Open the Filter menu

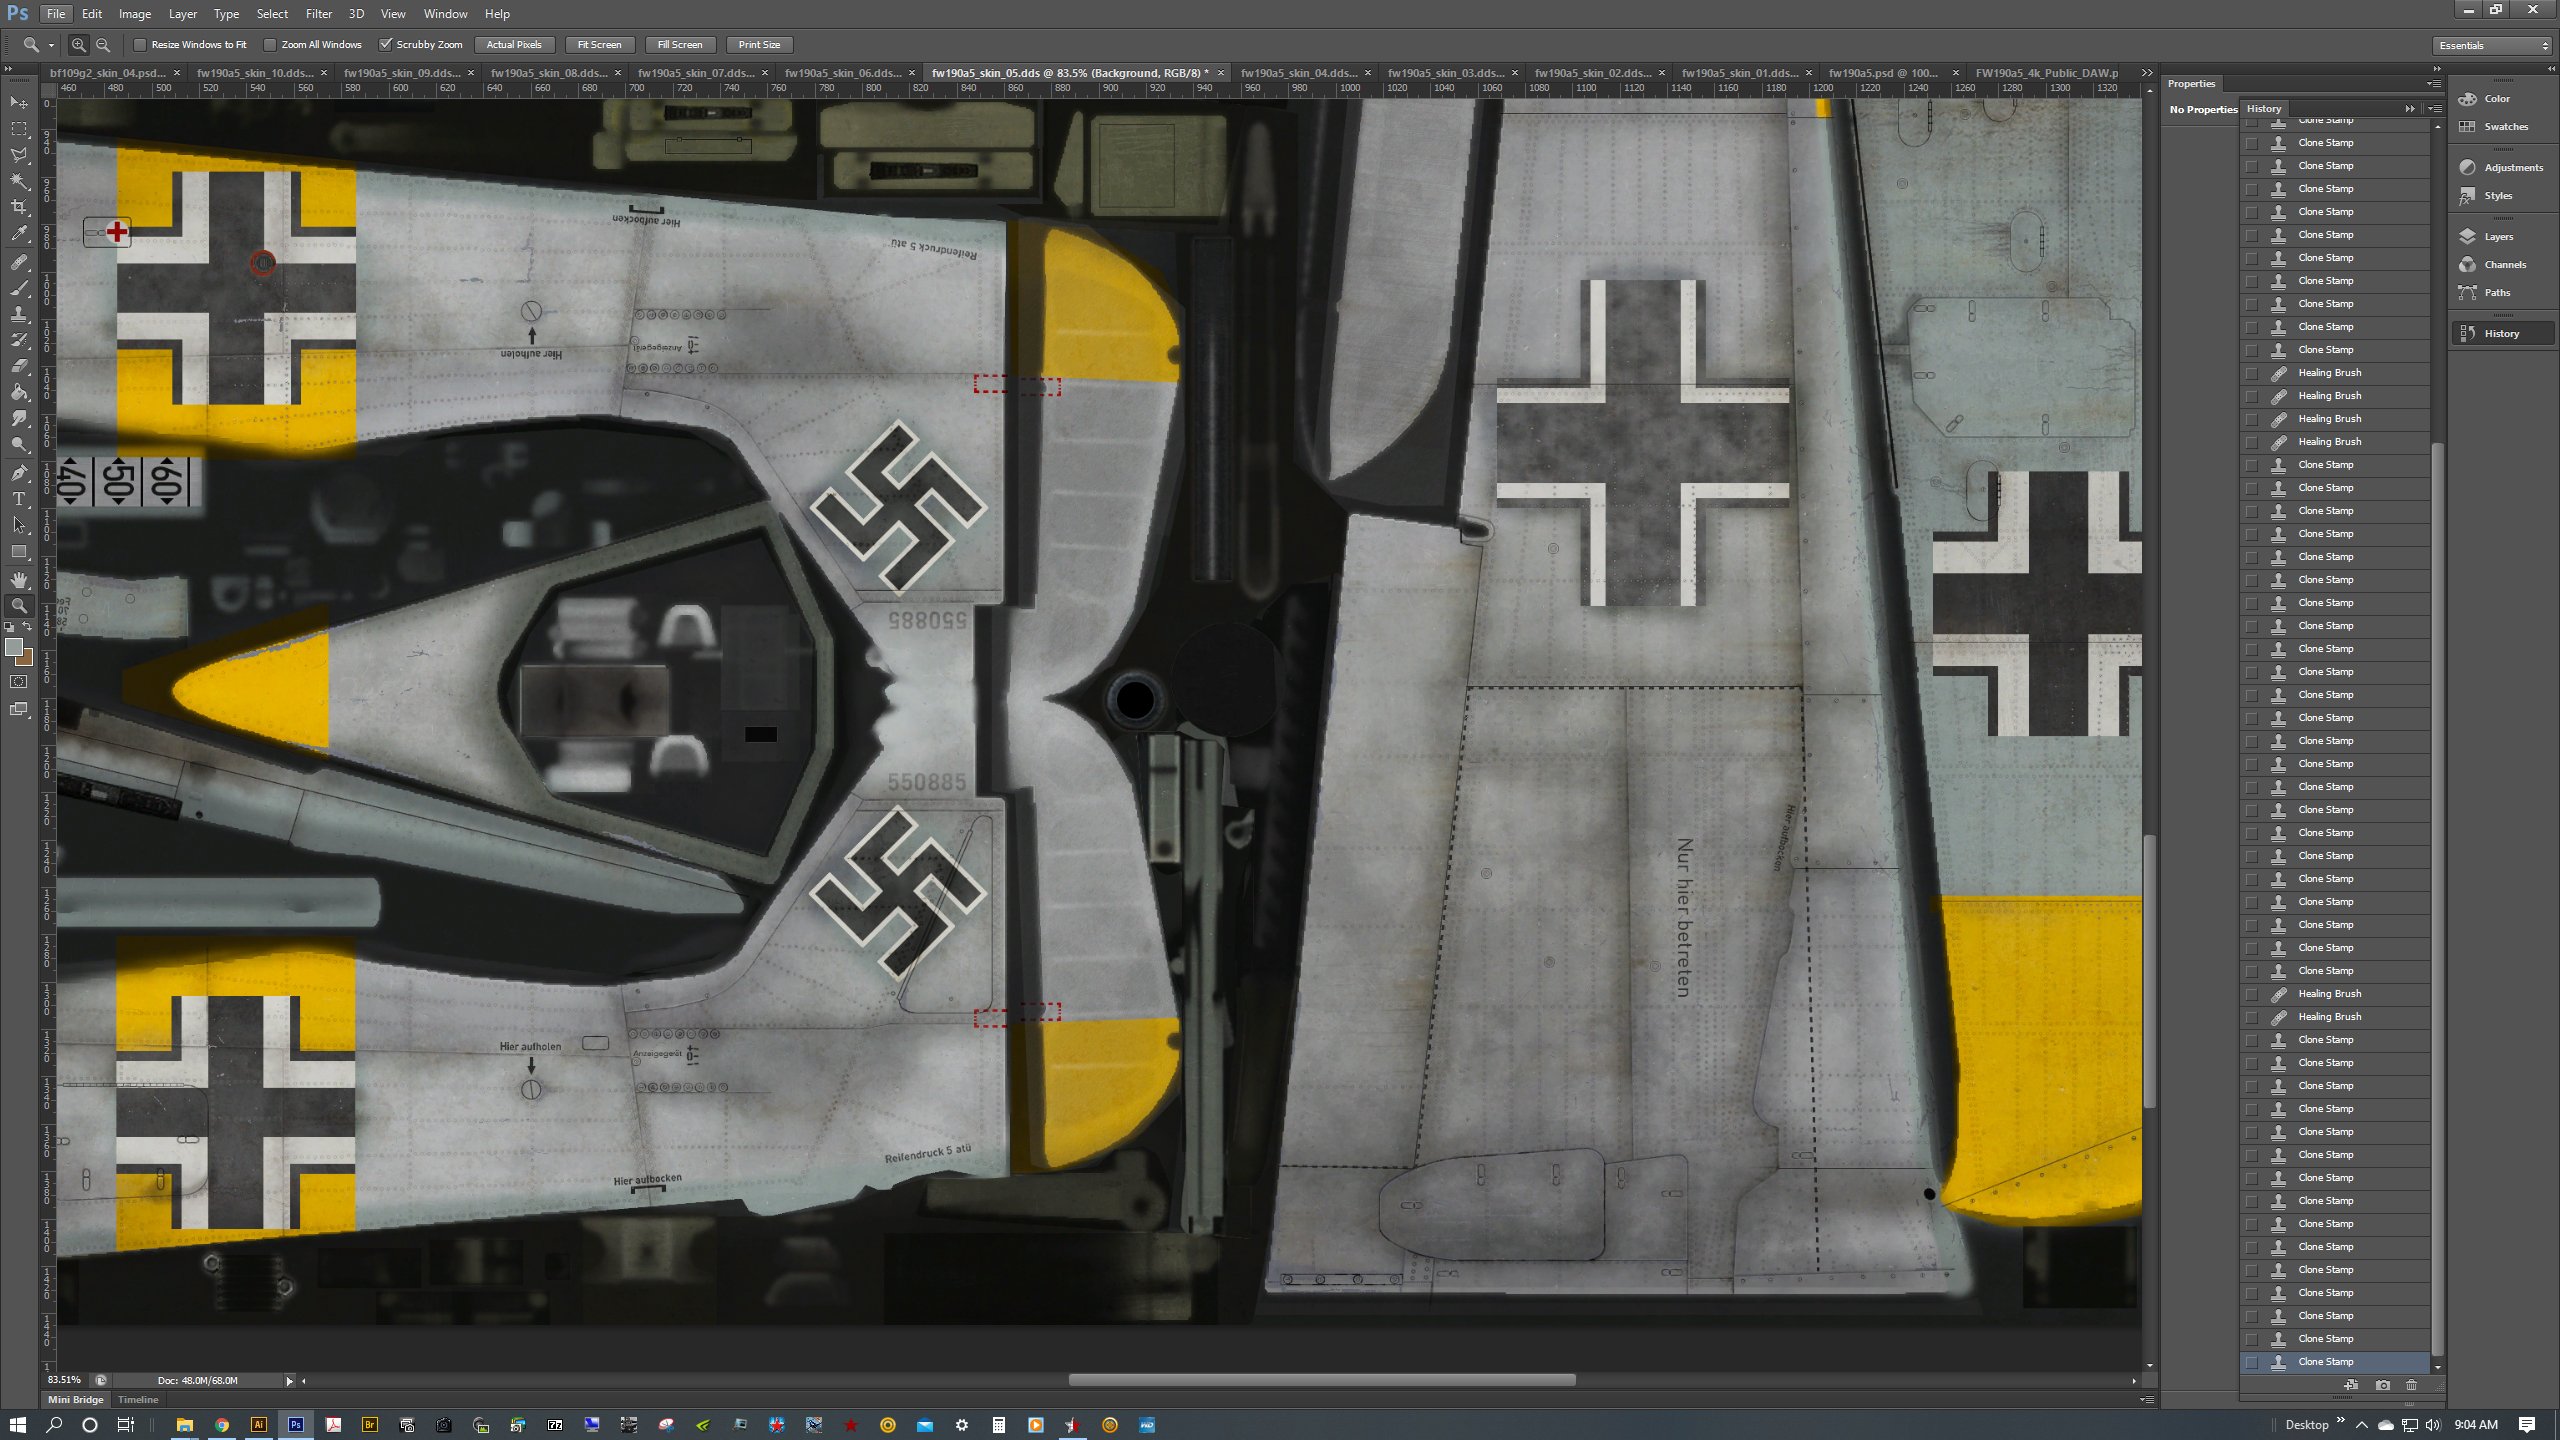click(318, 14)
